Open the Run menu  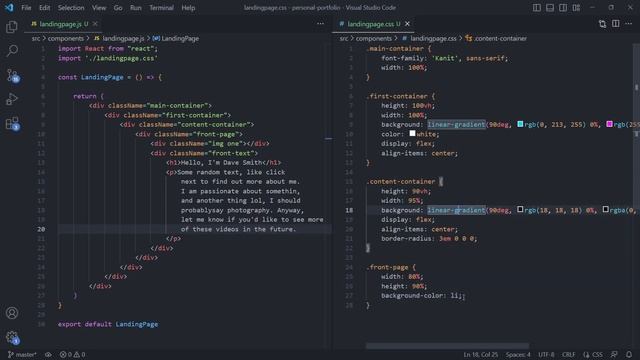tap(136, 7)
